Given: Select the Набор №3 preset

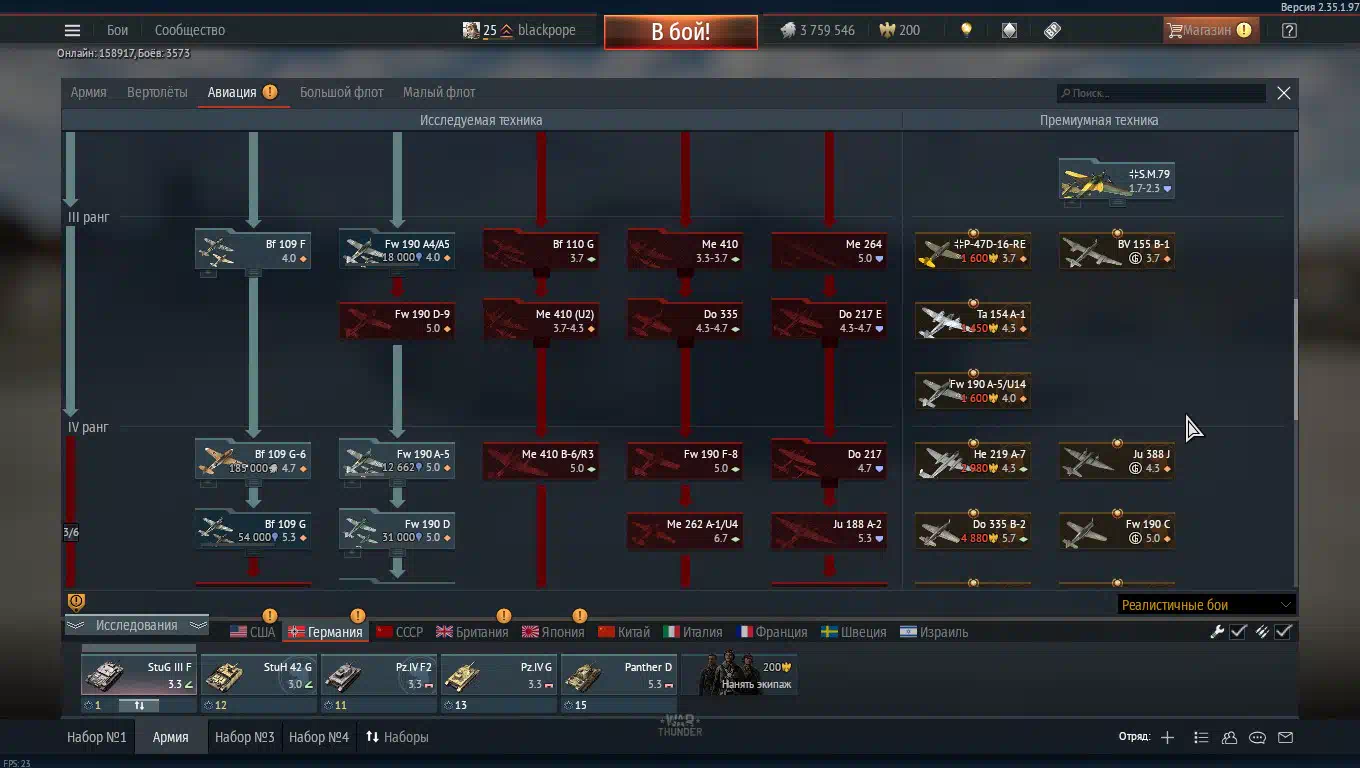Looking at the screenshot, I should 244,737.
